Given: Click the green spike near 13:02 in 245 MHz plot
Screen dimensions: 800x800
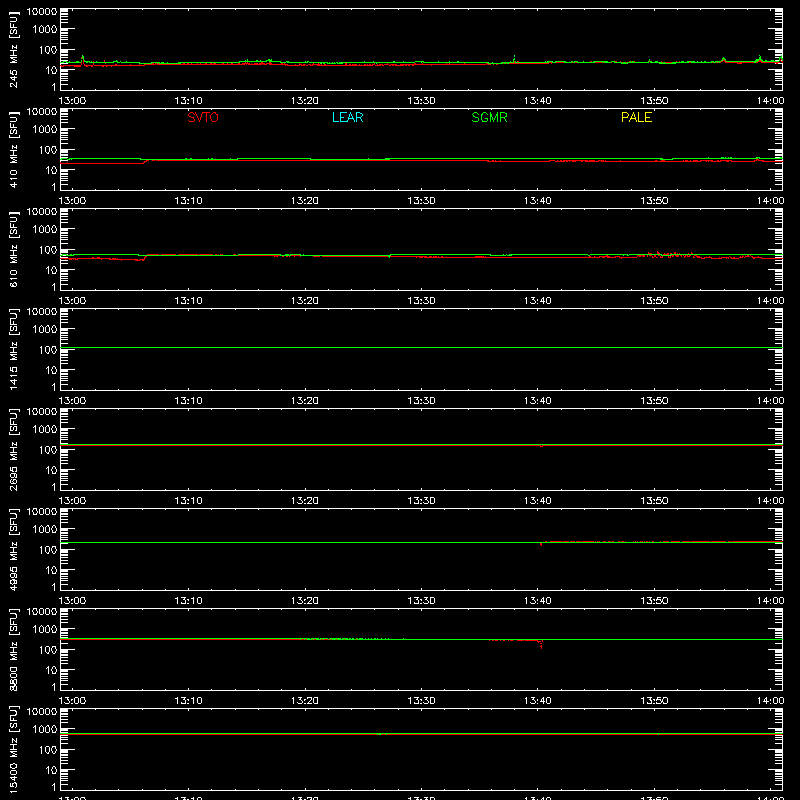Looking at the screenshot, I should pyautogui.click(x=83, y=58).
